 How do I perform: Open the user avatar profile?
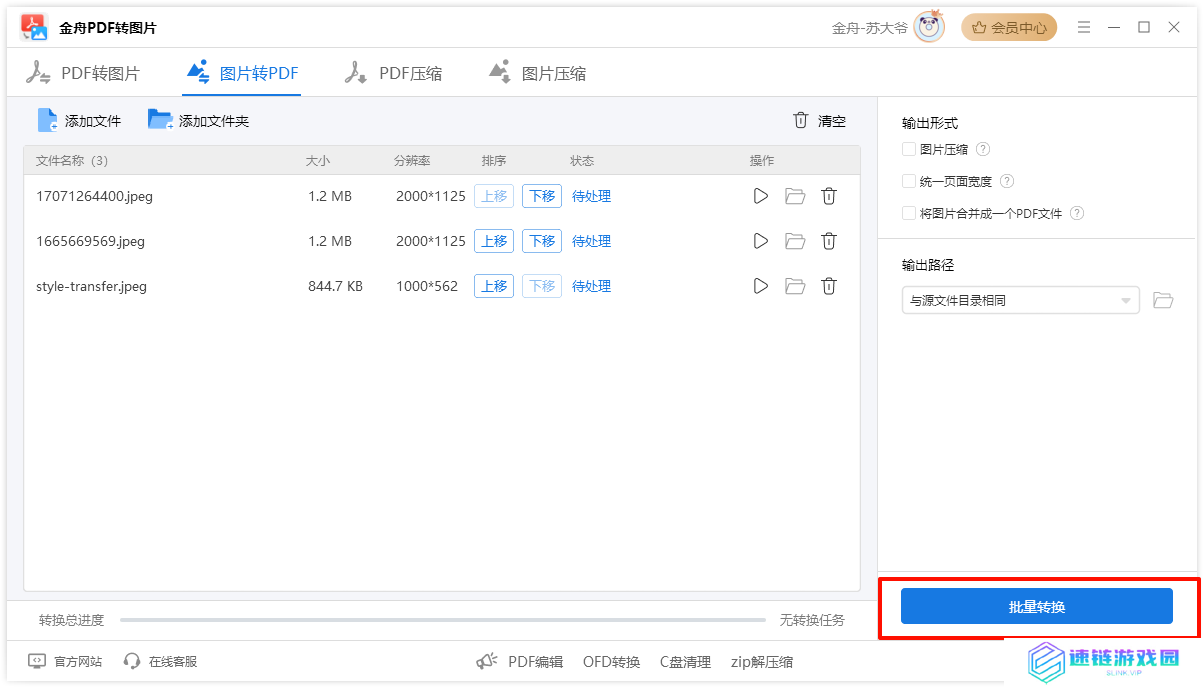click(x=929, y=28)
